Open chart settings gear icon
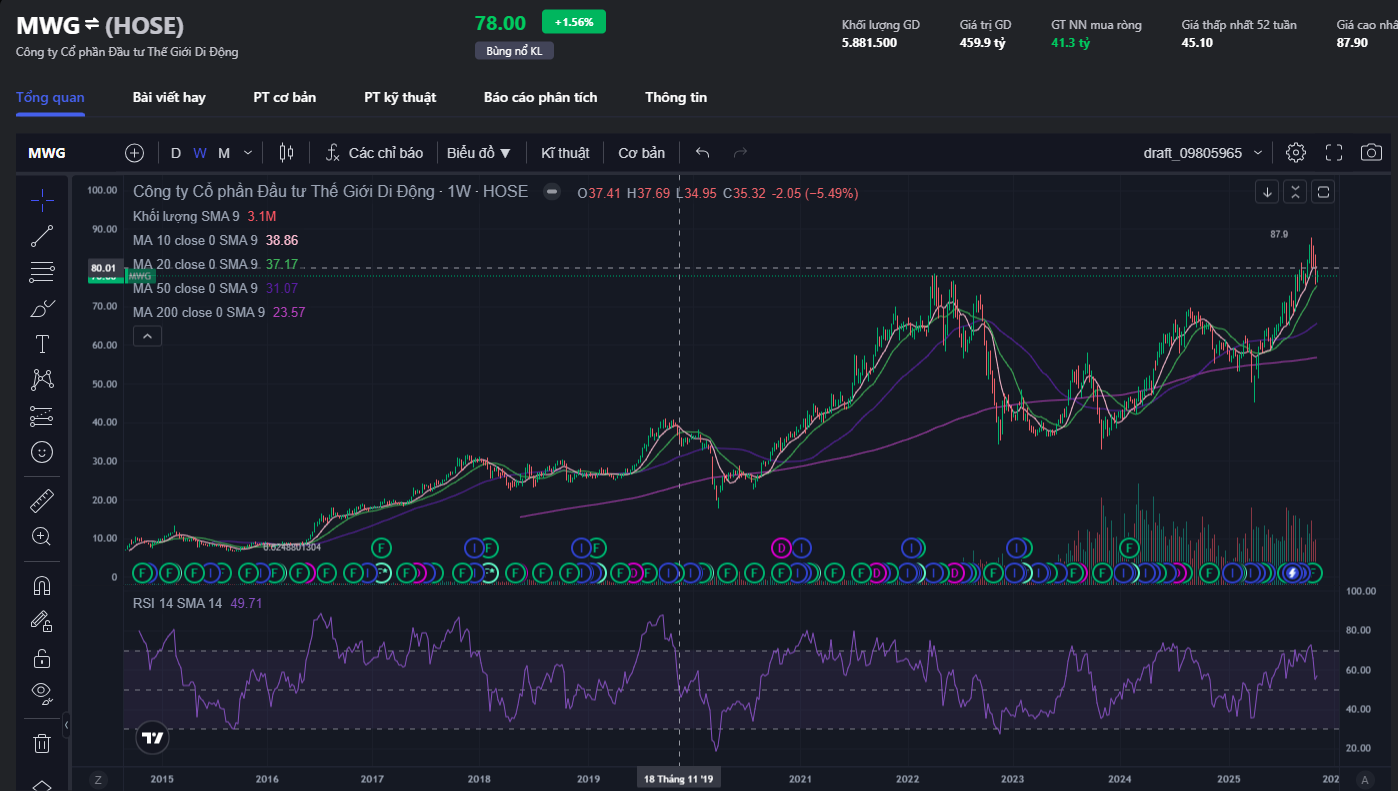This screenshot has width=1398, height=791. pos(1296,153)
